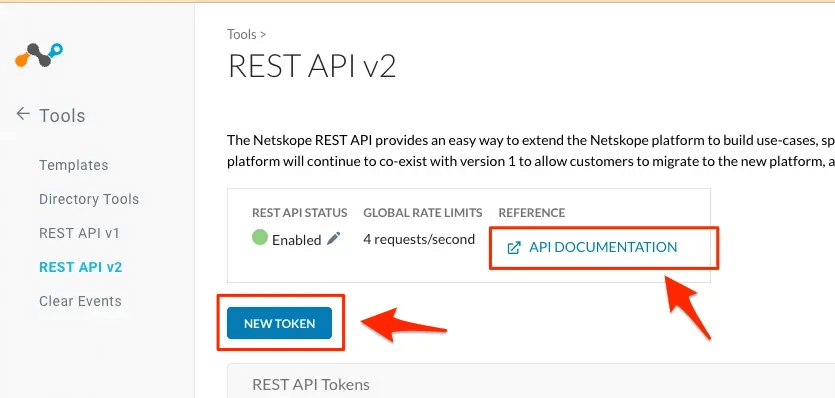Click the green Enabled status dot
This screenshot has width=835, height=398.
pyautogui.click(x=259, y=237)
